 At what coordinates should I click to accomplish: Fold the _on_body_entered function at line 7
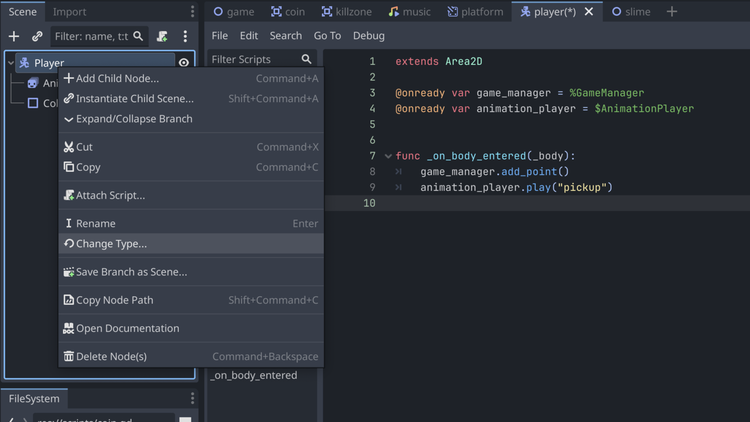[388, 156]
